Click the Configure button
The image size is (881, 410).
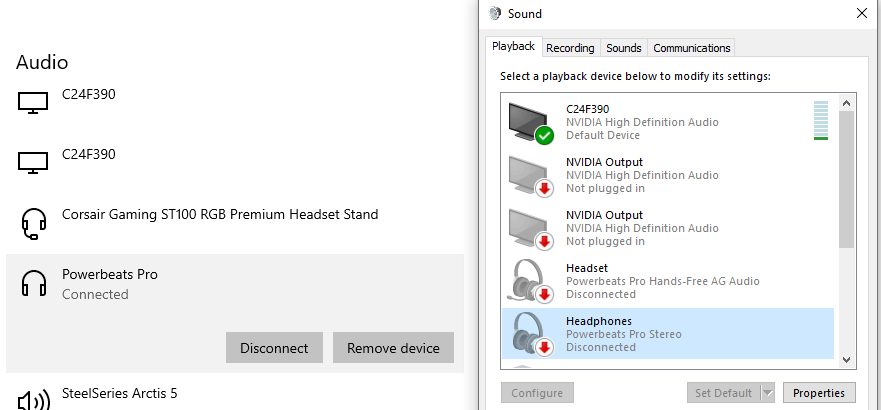537,393
